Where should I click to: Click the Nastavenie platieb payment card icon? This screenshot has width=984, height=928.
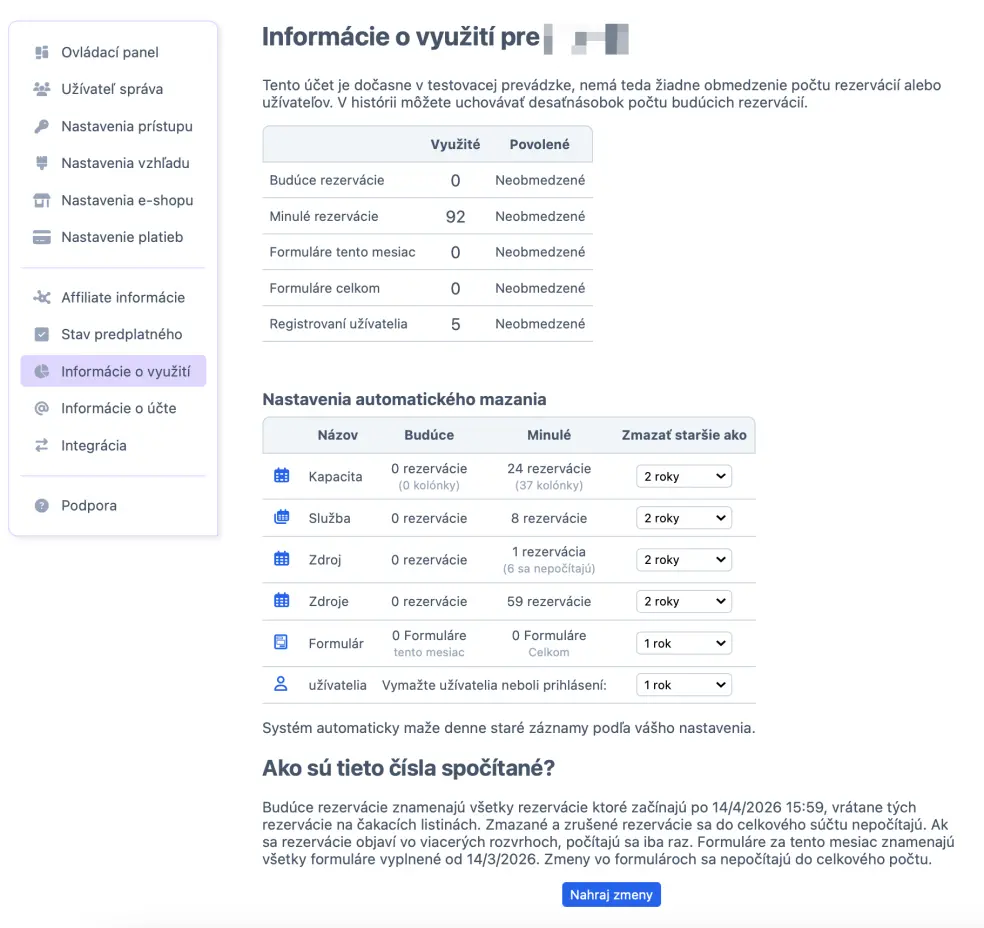[x=41, y=237]
